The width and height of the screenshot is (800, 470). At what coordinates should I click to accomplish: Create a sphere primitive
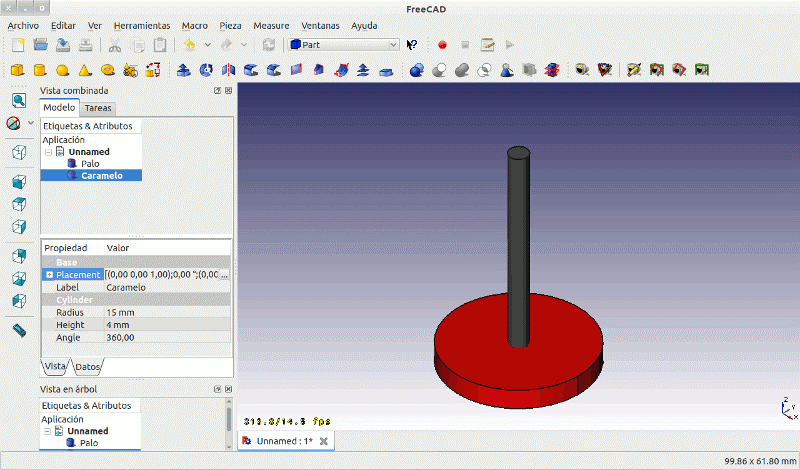(62, 70)
